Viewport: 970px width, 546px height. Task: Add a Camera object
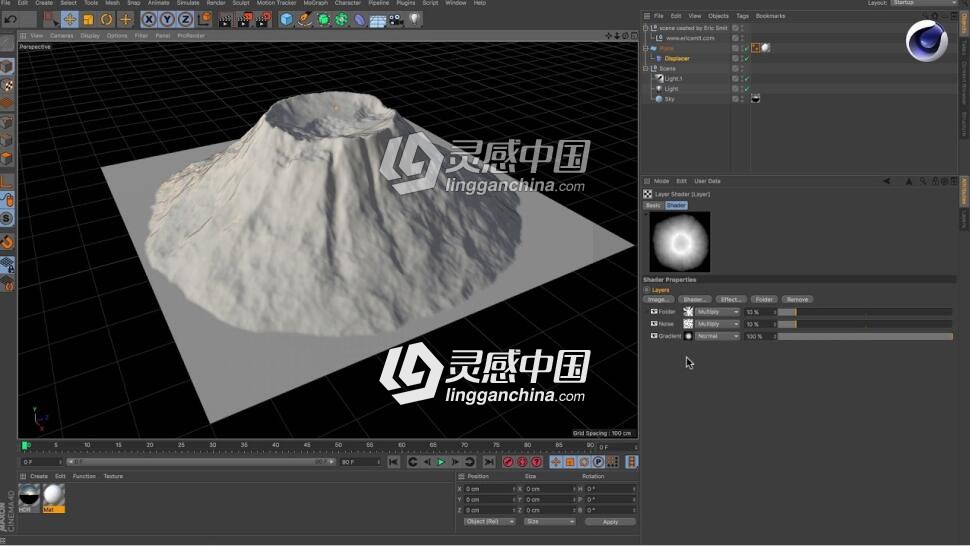pos(396,20)
